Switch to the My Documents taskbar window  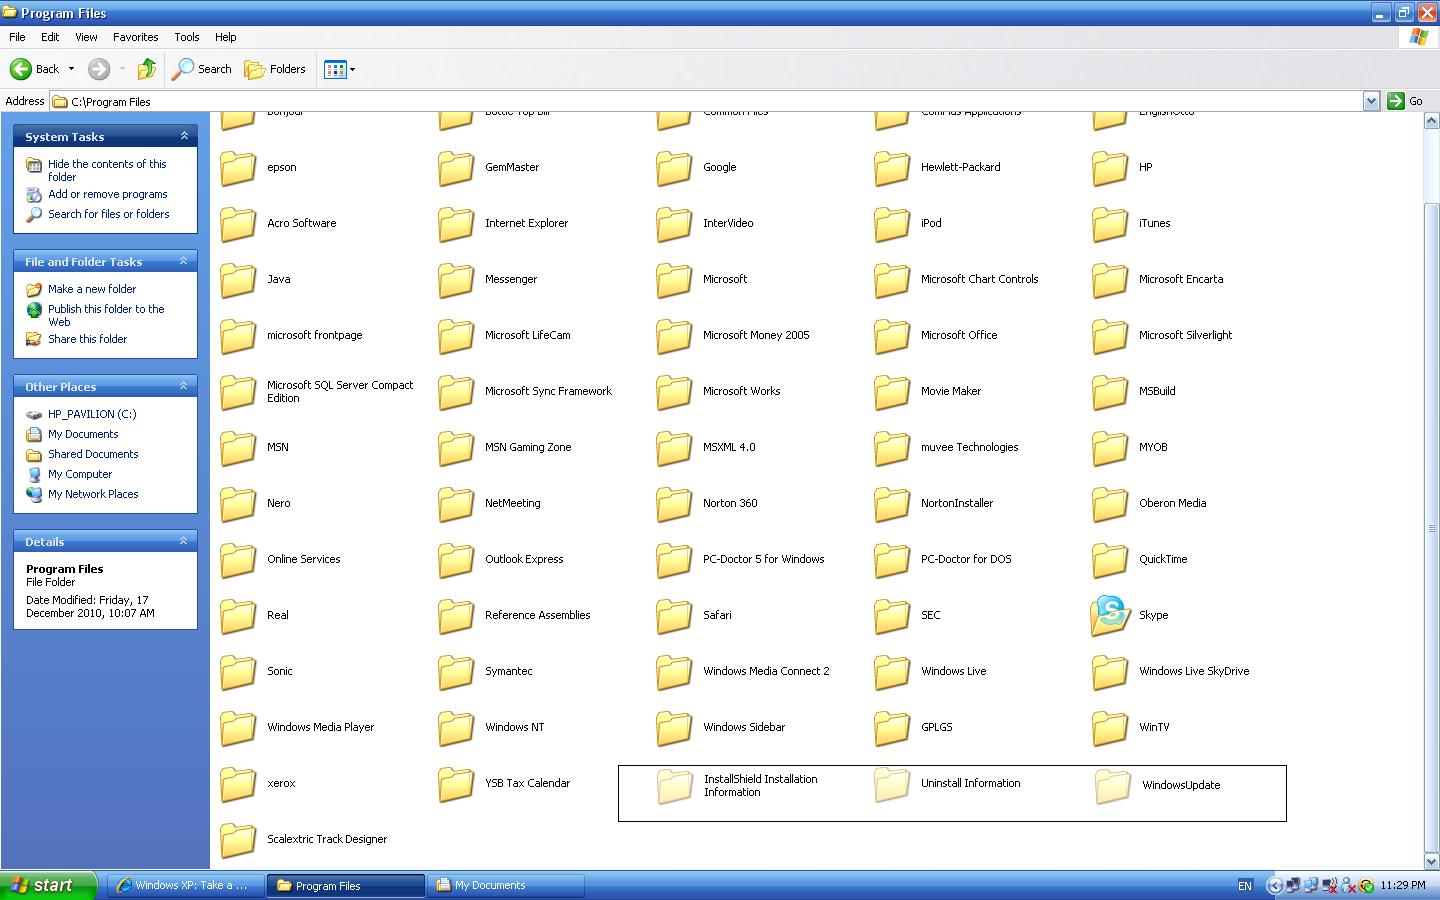506,885
